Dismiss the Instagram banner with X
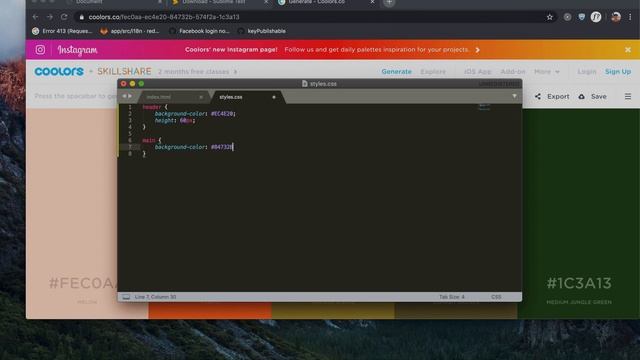Viewport: 640px width, 360px height. (628, 50)
